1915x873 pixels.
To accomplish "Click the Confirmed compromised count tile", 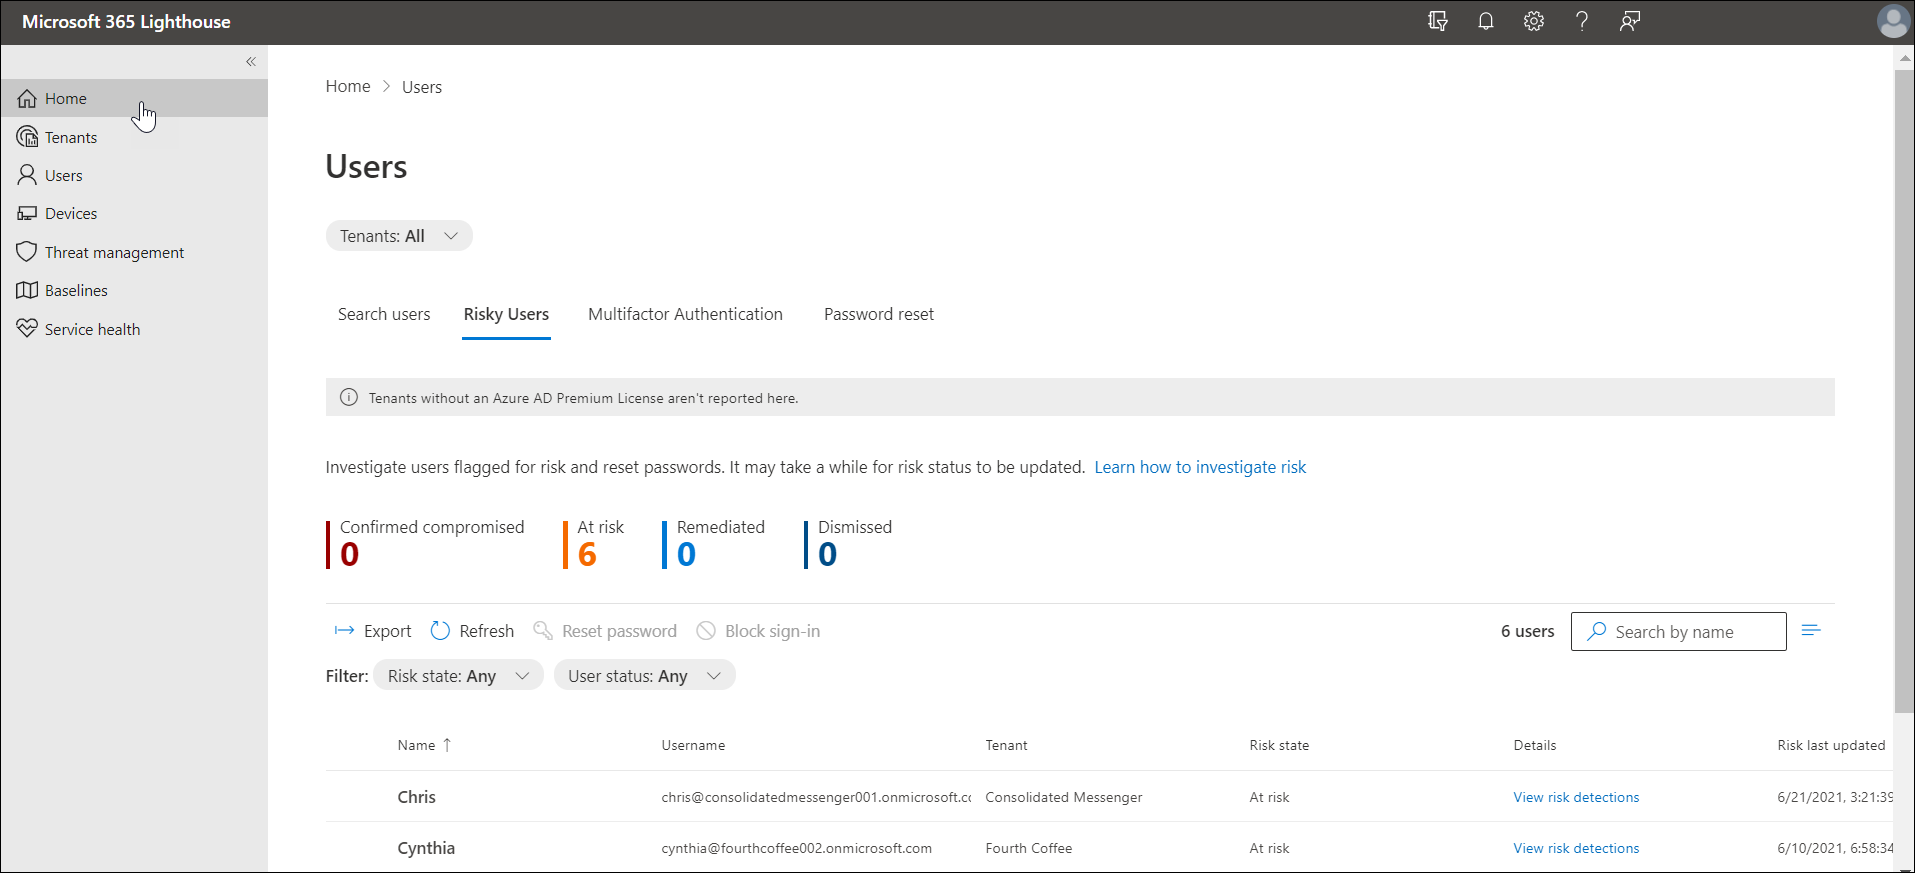I will coord(425,544).
